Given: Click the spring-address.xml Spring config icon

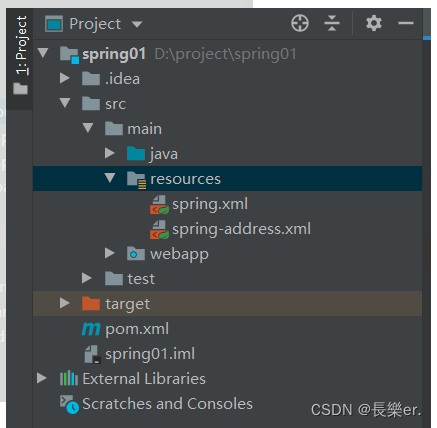Looking at the screenshot, I should 159,229.
